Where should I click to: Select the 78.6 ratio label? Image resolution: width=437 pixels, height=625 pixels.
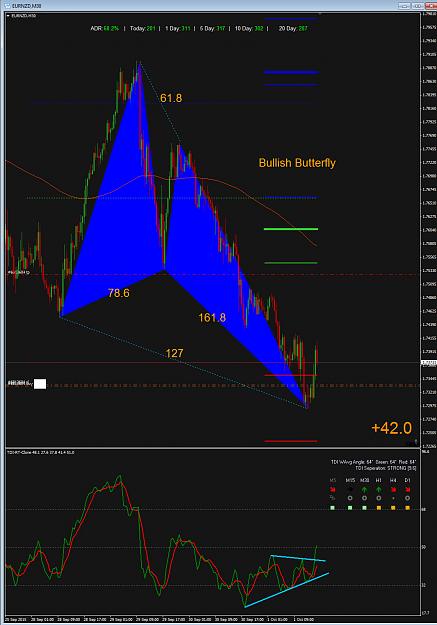coord(118,293)
